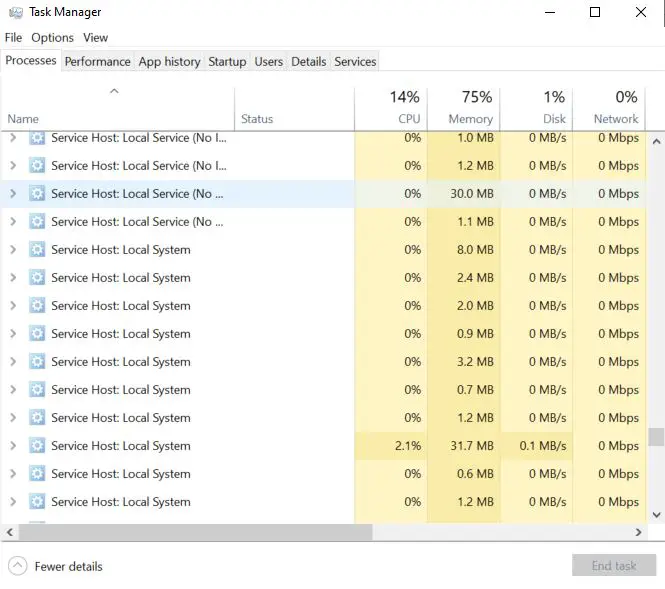
Task: Sort by the 75% Memory column header
Action: click(x=464, y=108)
